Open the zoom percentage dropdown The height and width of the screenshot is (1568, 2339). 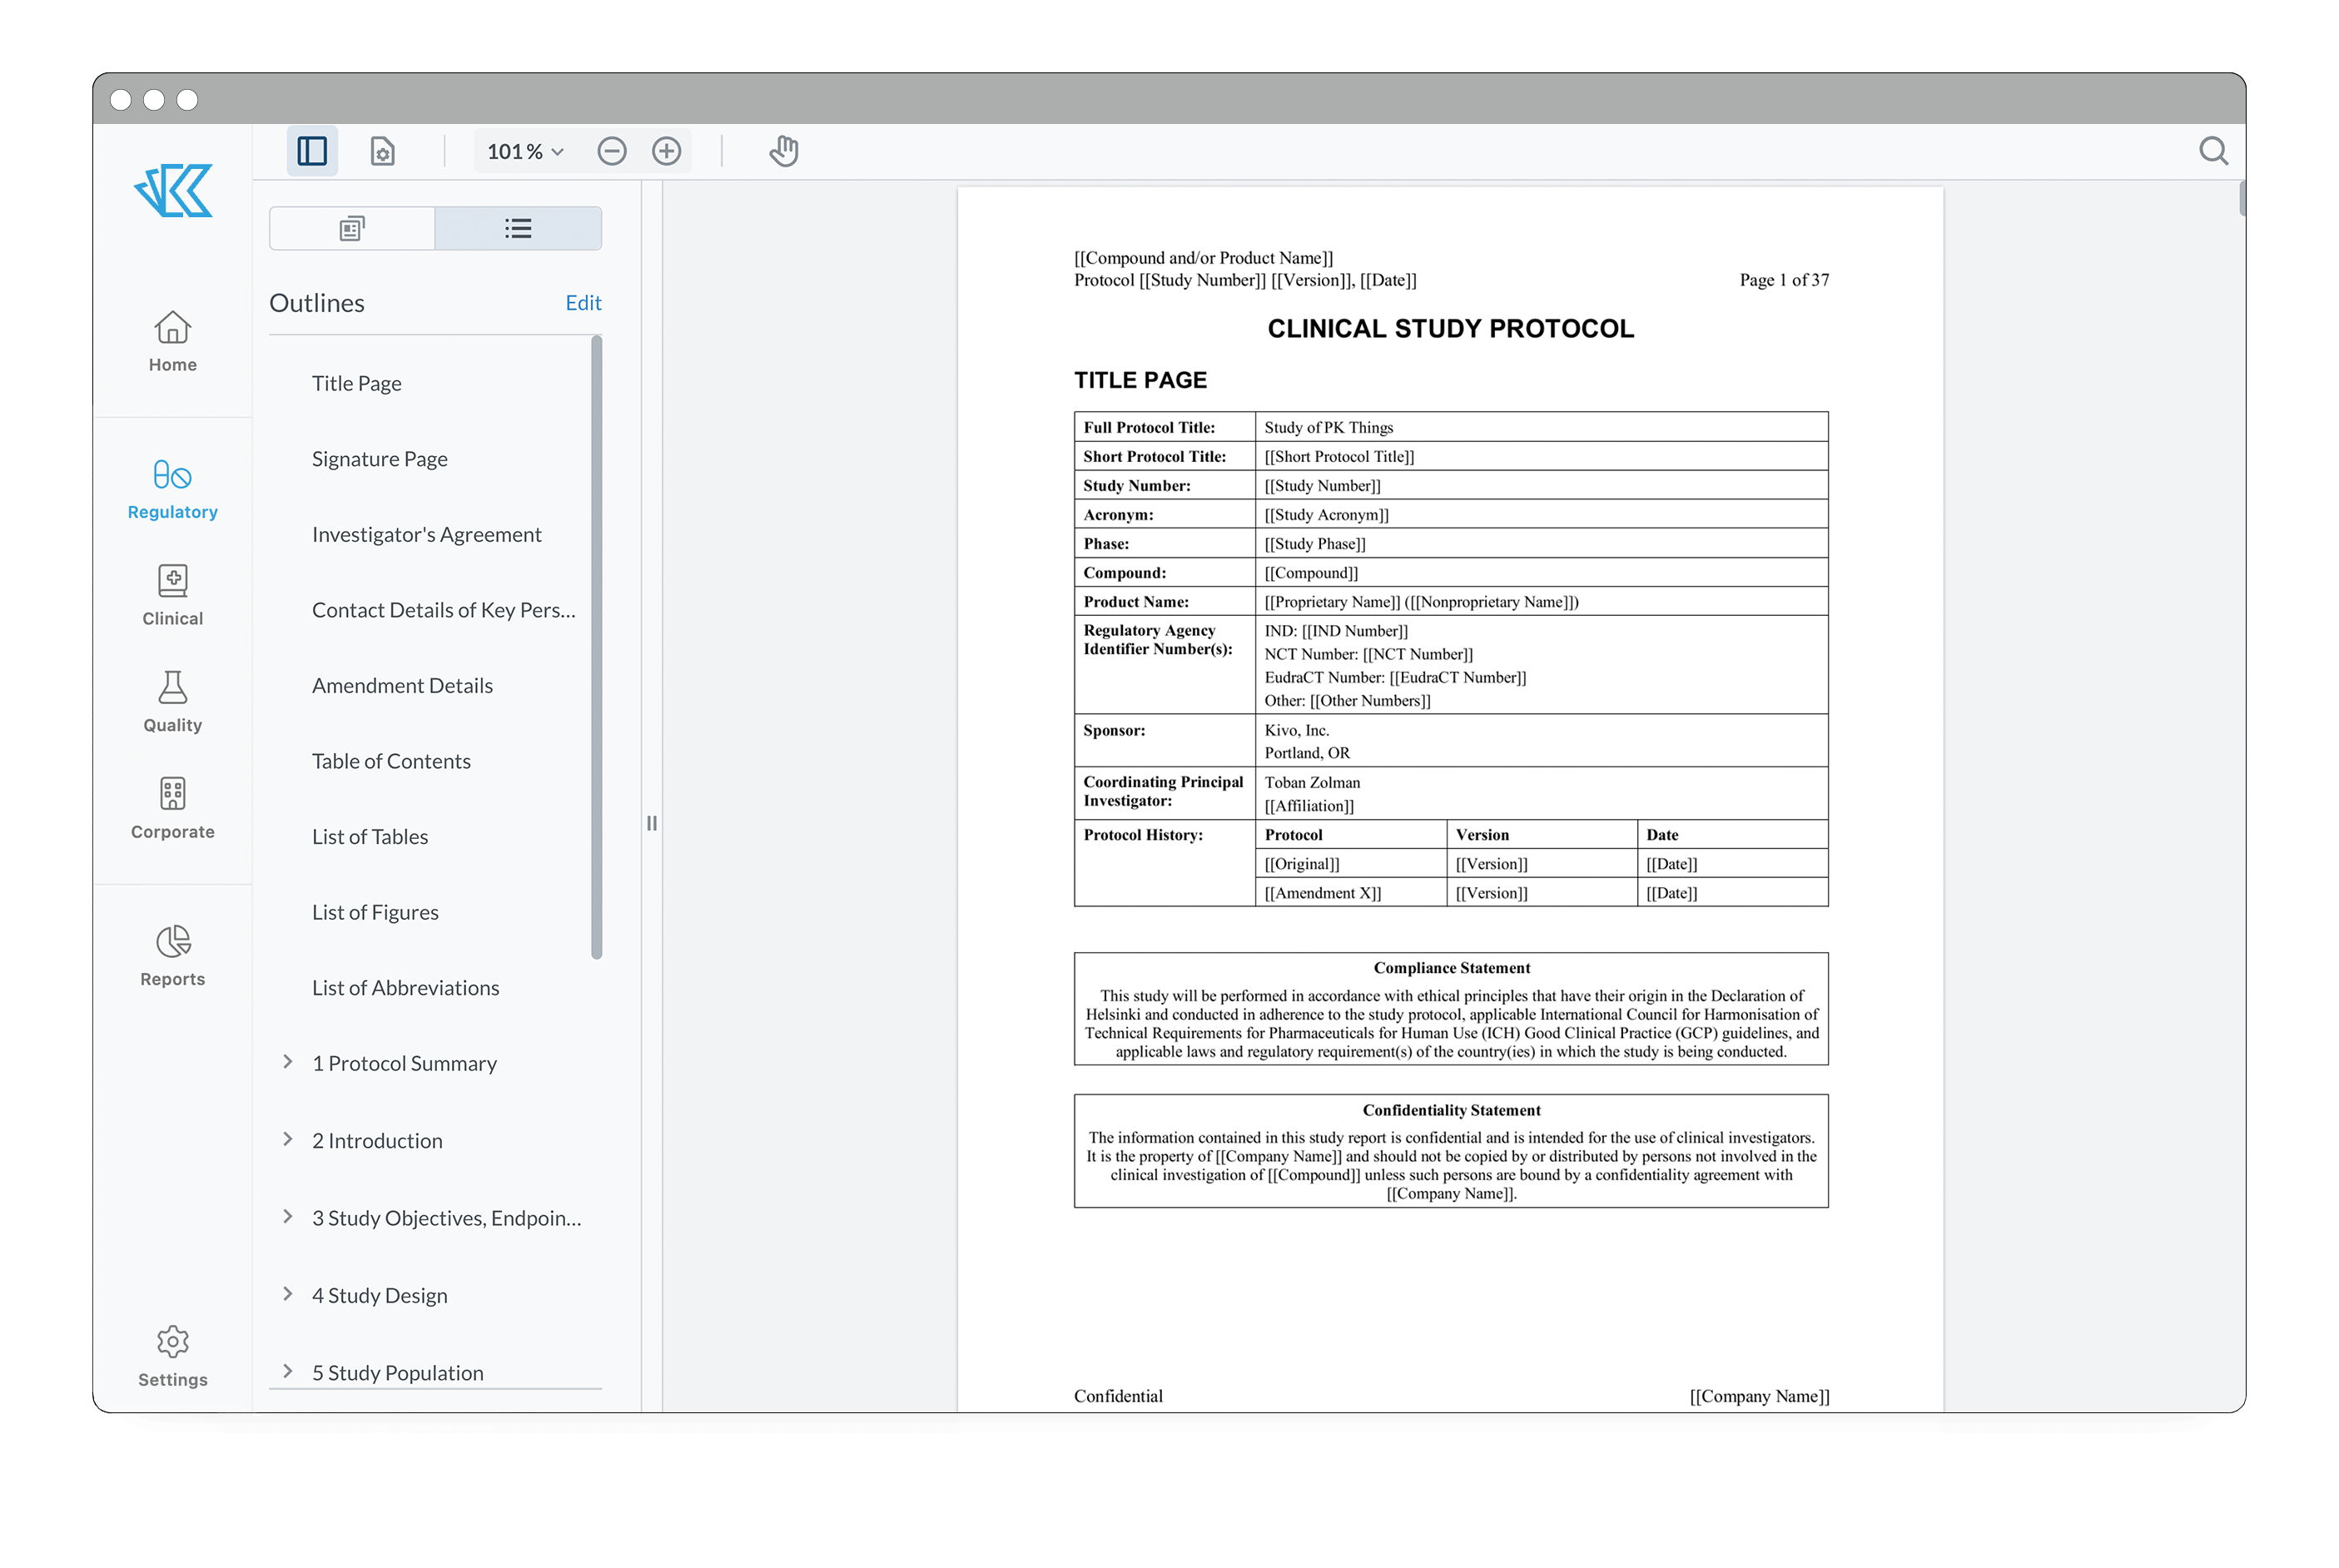(524, 151)
